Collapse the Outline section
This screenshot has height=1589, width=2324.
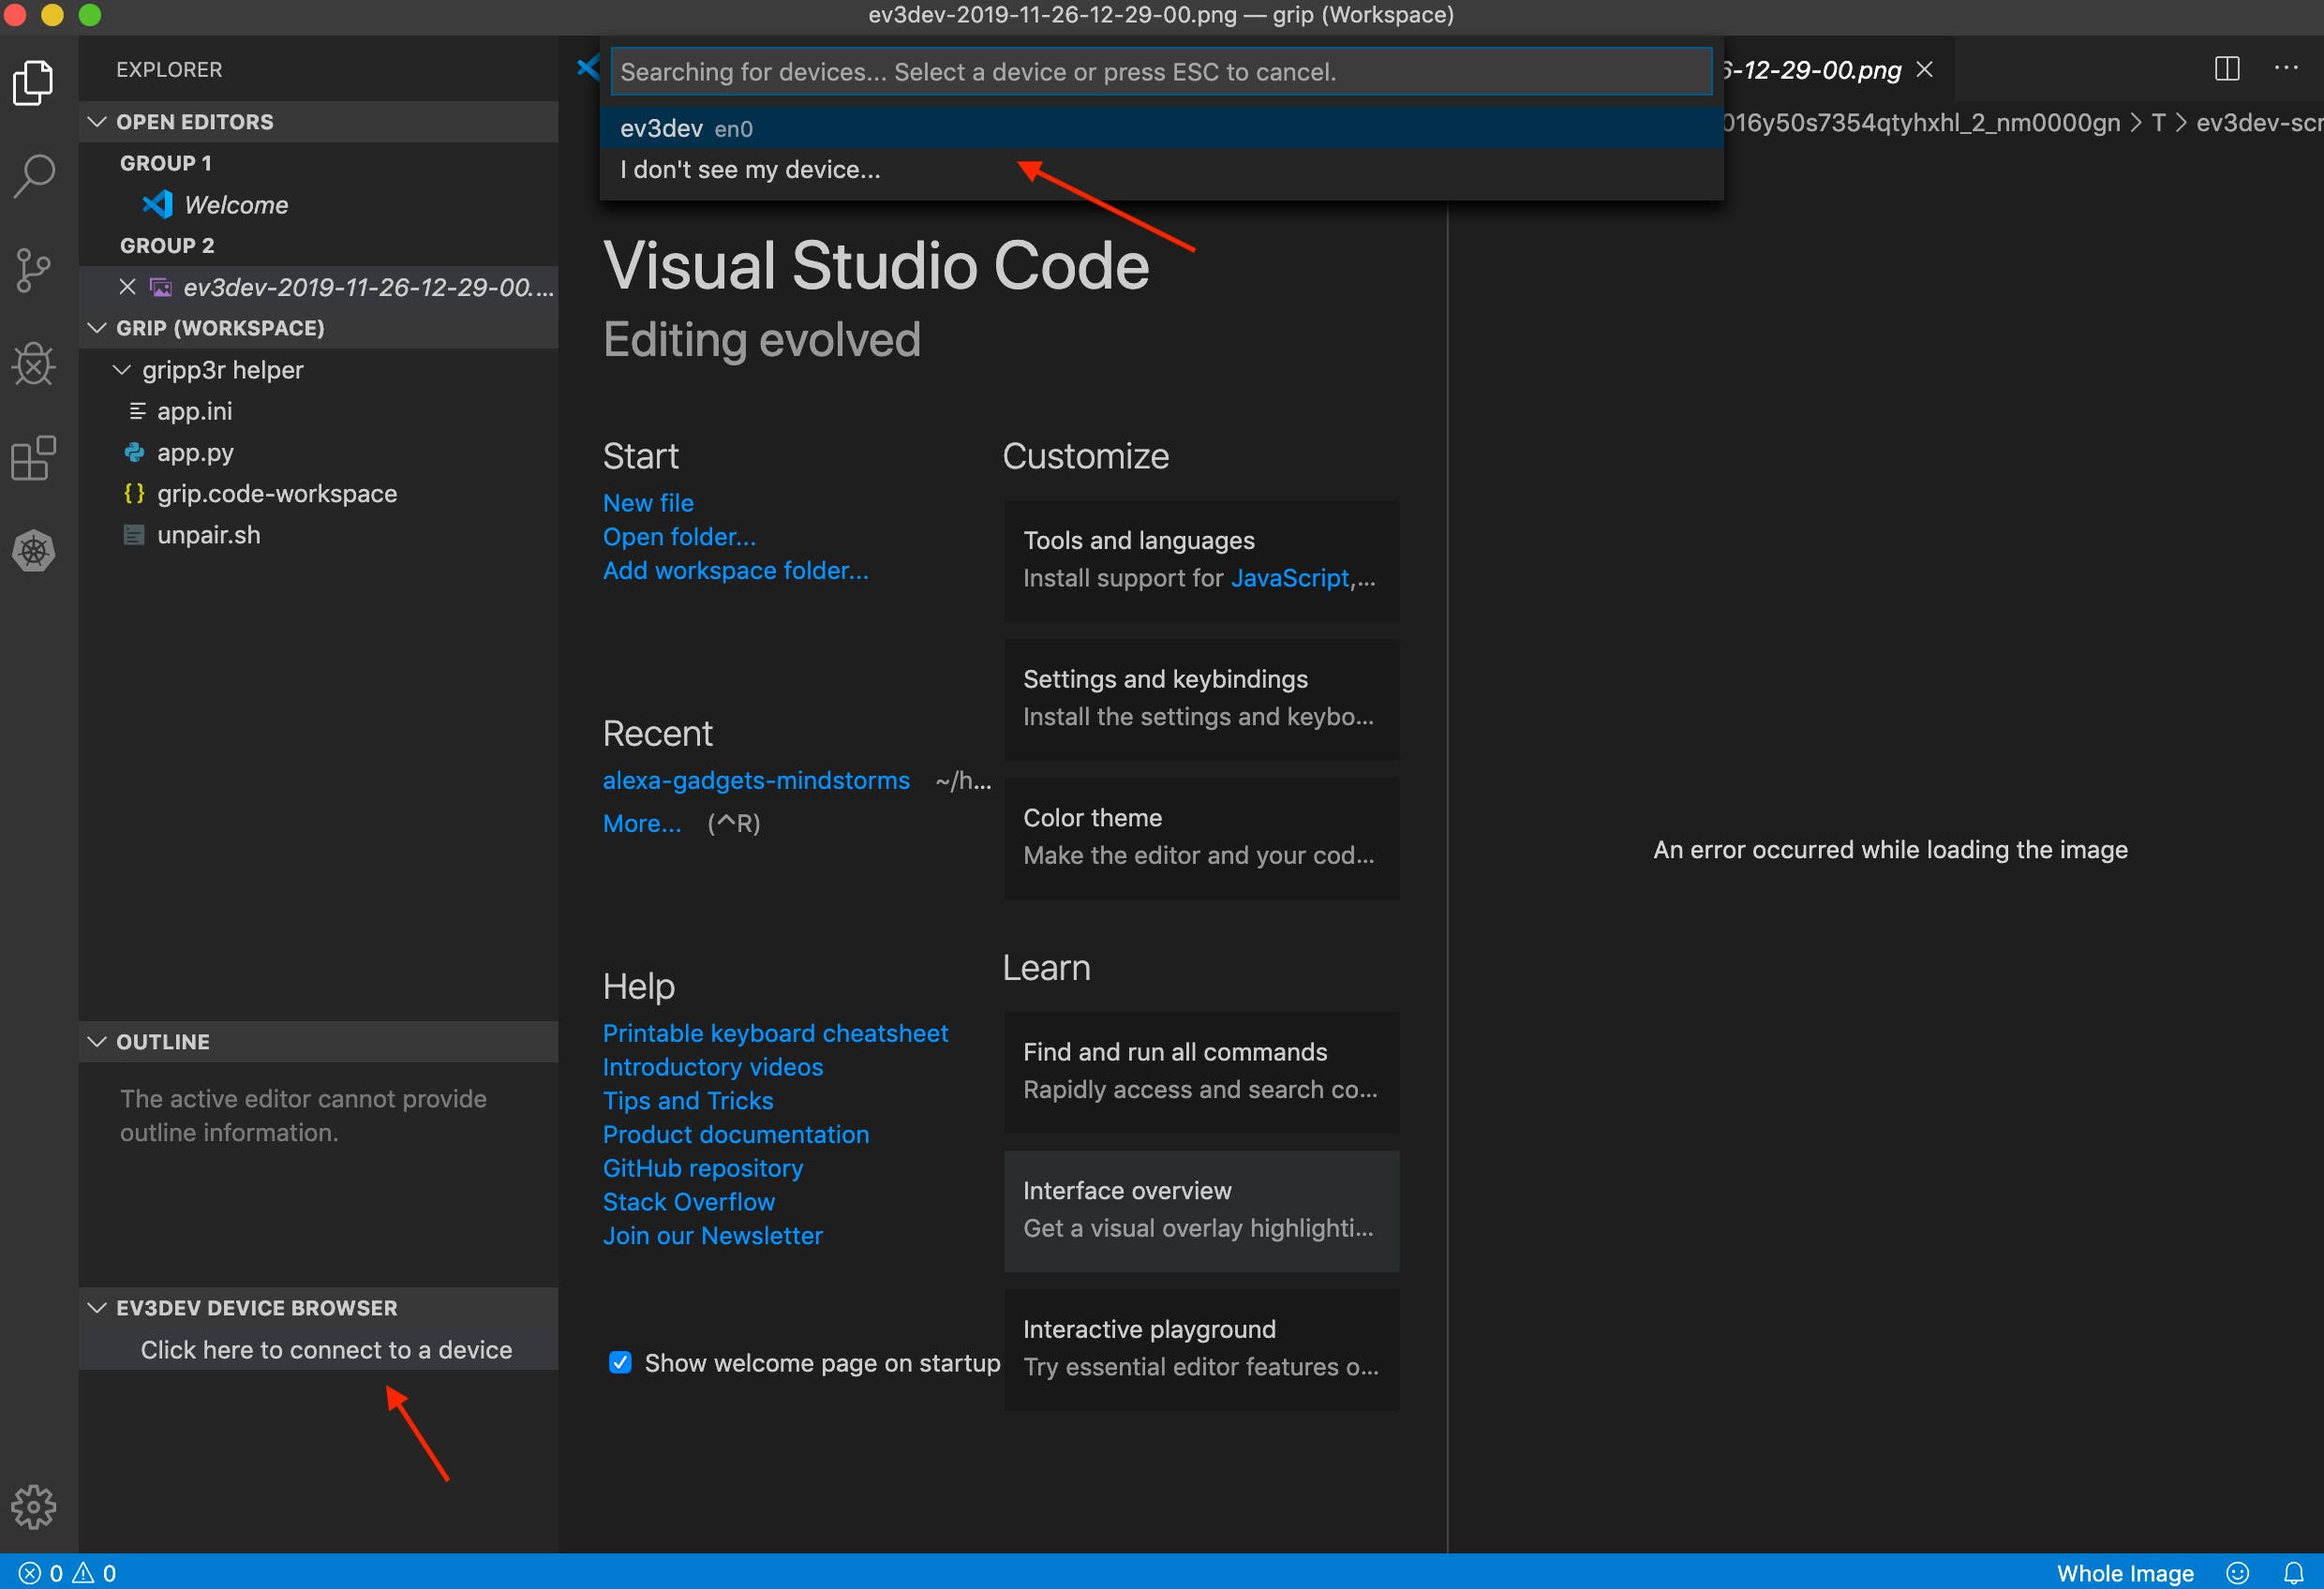click(x=97, y=1042)
